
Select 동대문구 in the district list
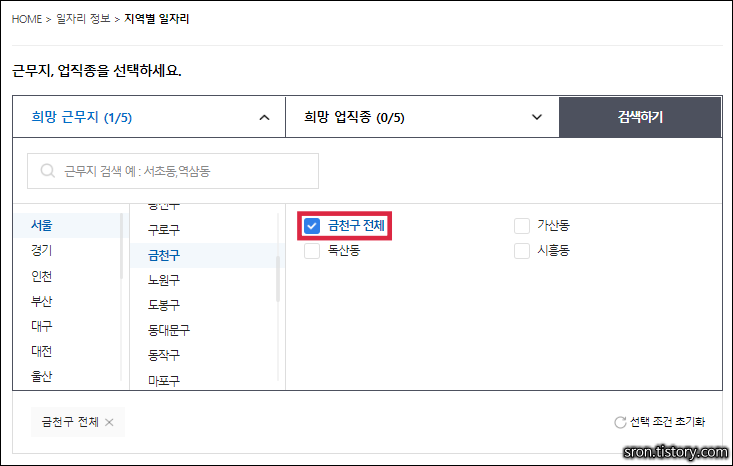169,330
